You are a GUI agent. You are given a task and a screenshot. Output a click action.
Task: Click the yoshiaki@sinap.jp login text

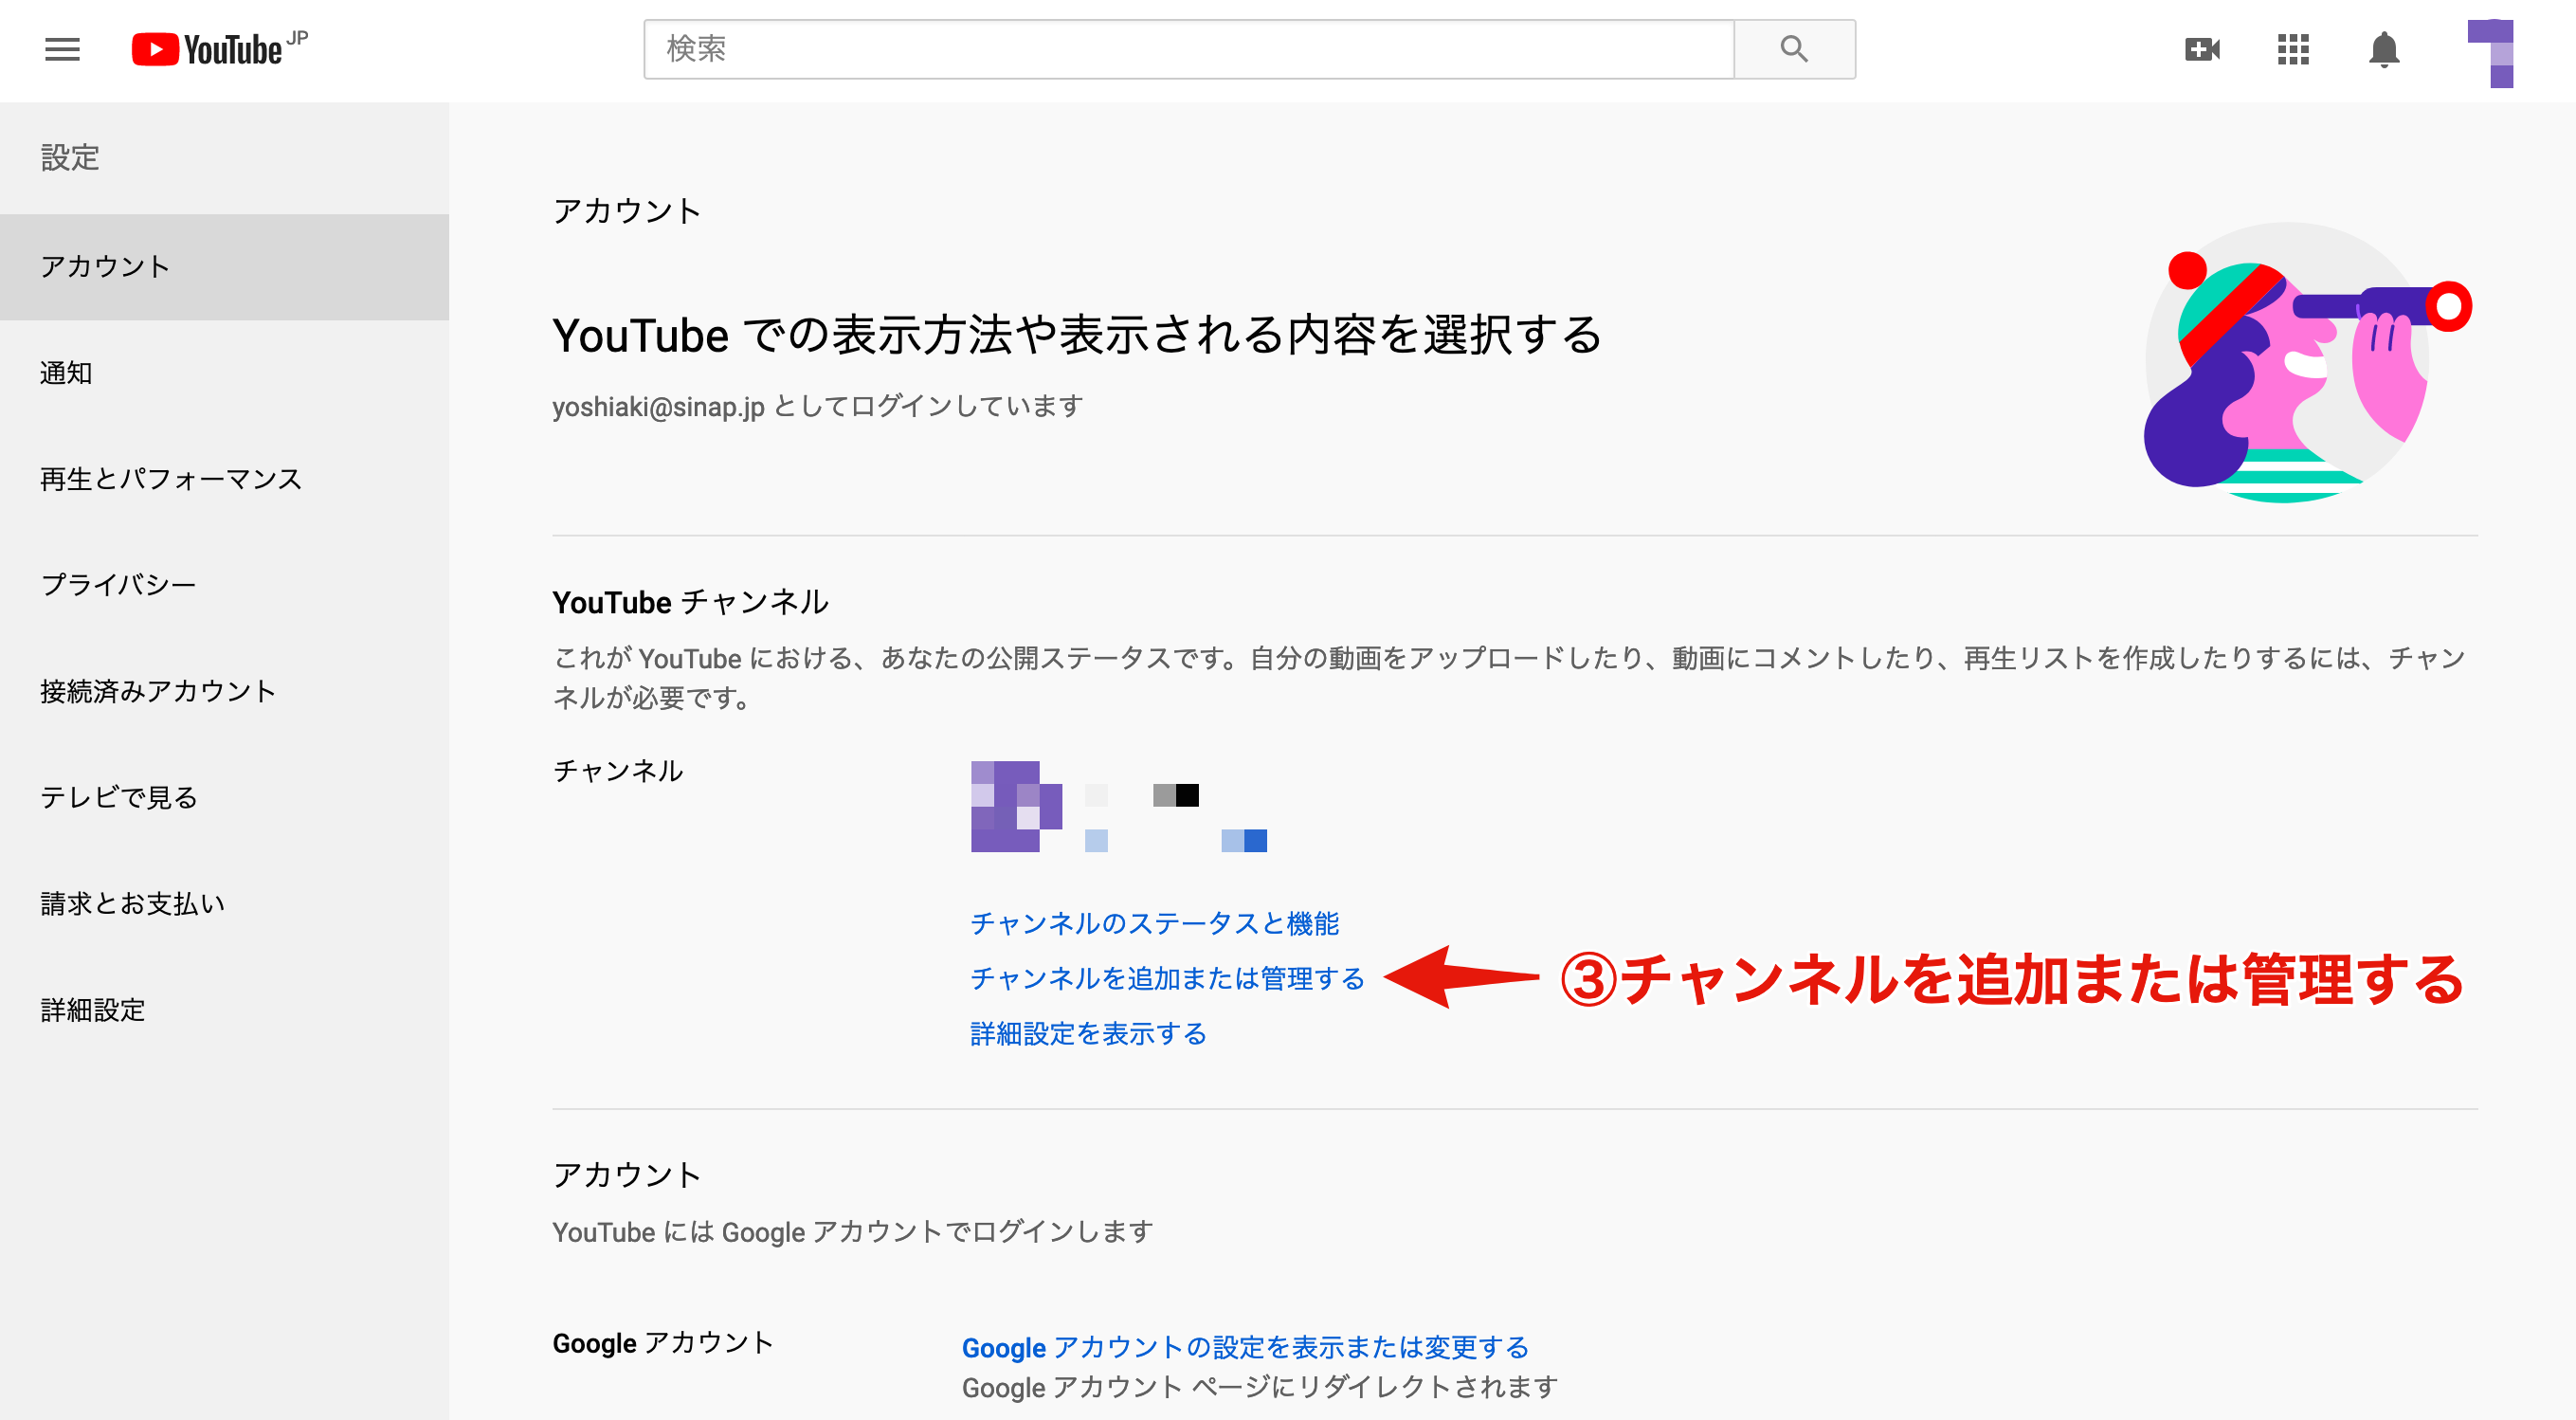(x=818, y=406)
